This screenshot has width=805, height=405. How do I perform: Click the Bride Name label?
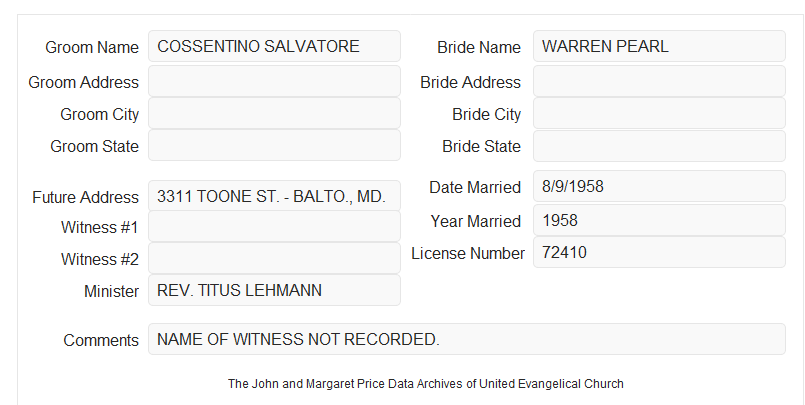(x=479, y=47)
